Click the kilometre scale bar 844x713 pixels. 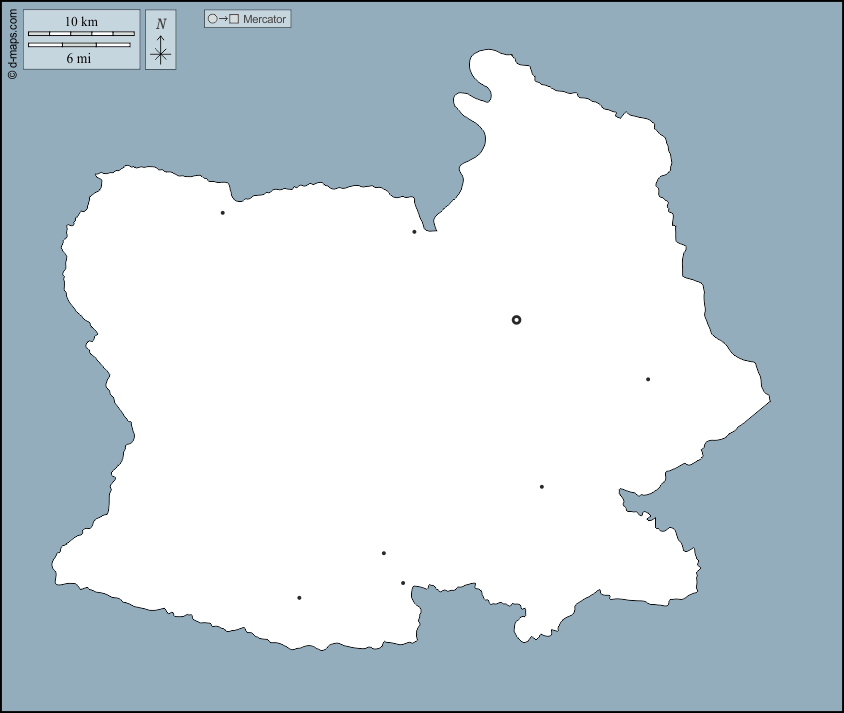[x=81, y=34]
